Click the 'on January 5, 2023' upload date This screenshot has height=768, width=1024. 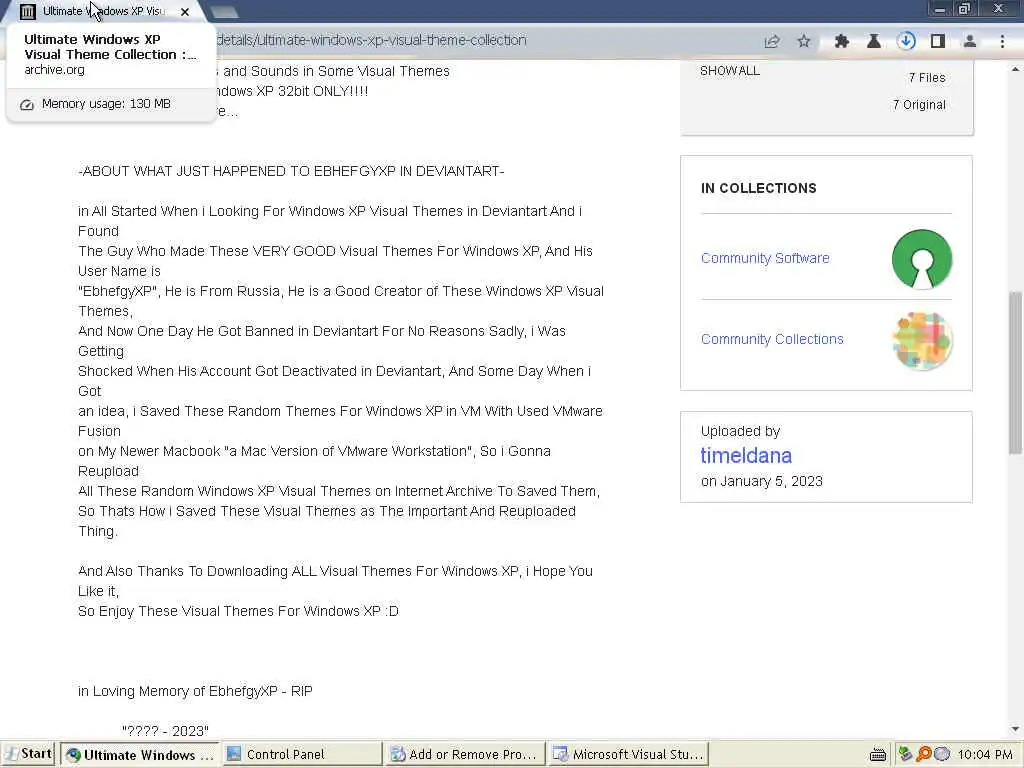click(761, 481)
